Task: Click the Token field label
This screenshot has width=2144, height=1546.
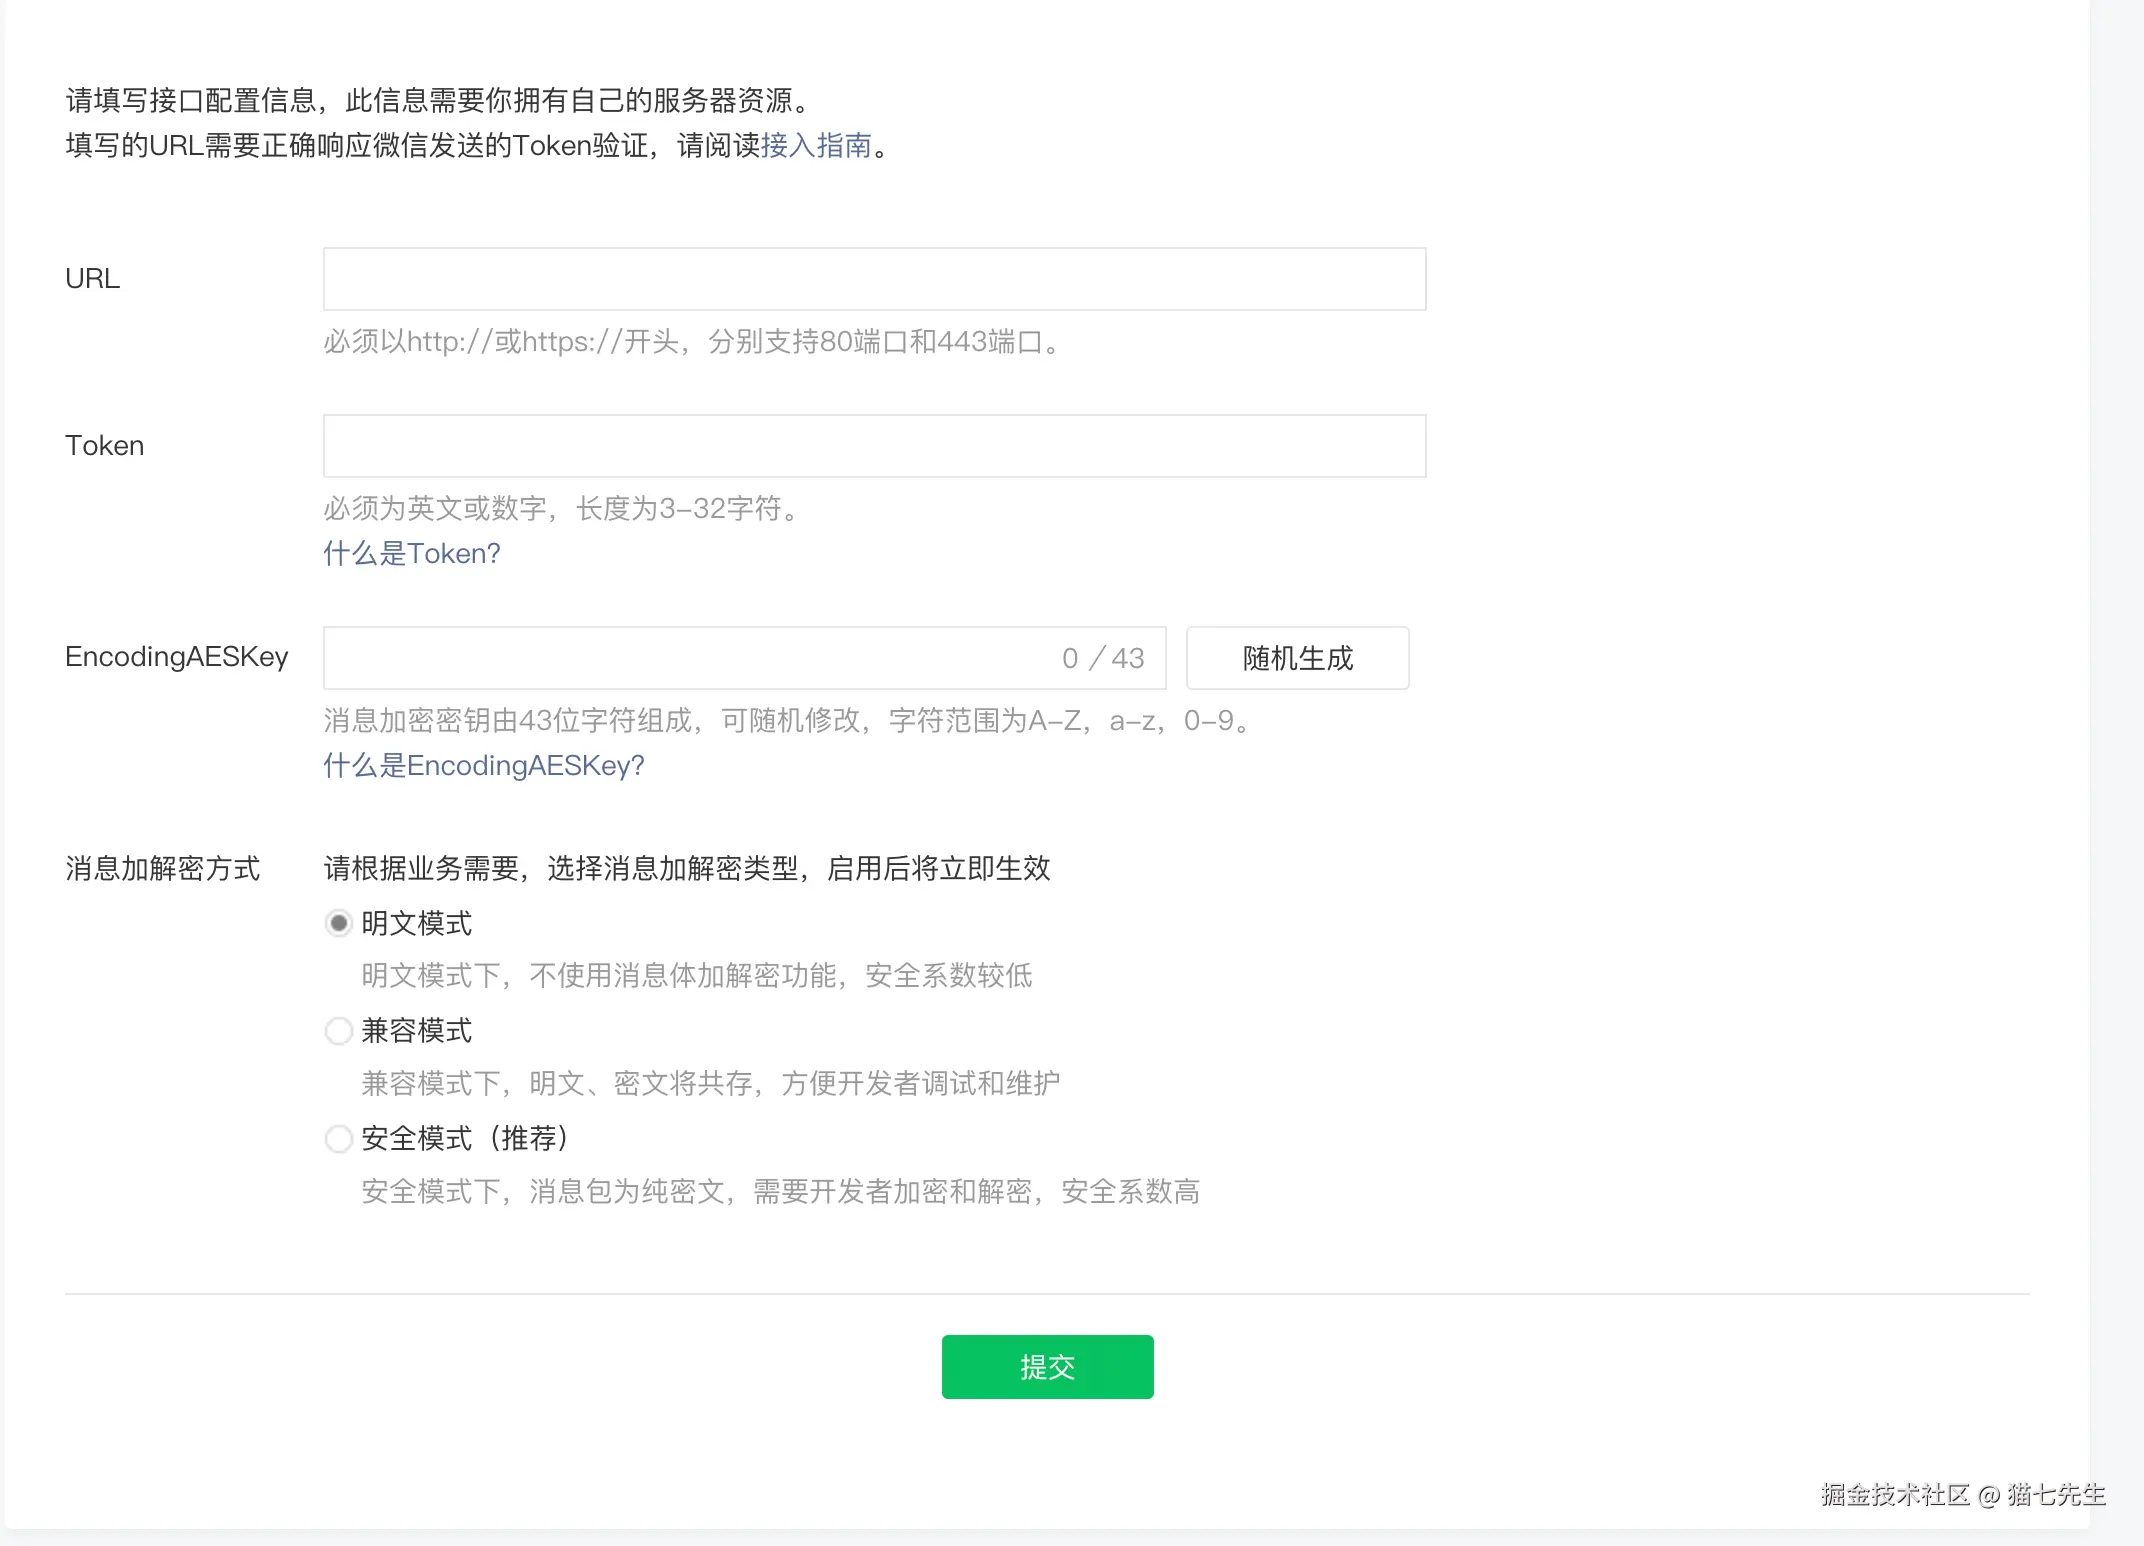Action: tap(104, 446)
